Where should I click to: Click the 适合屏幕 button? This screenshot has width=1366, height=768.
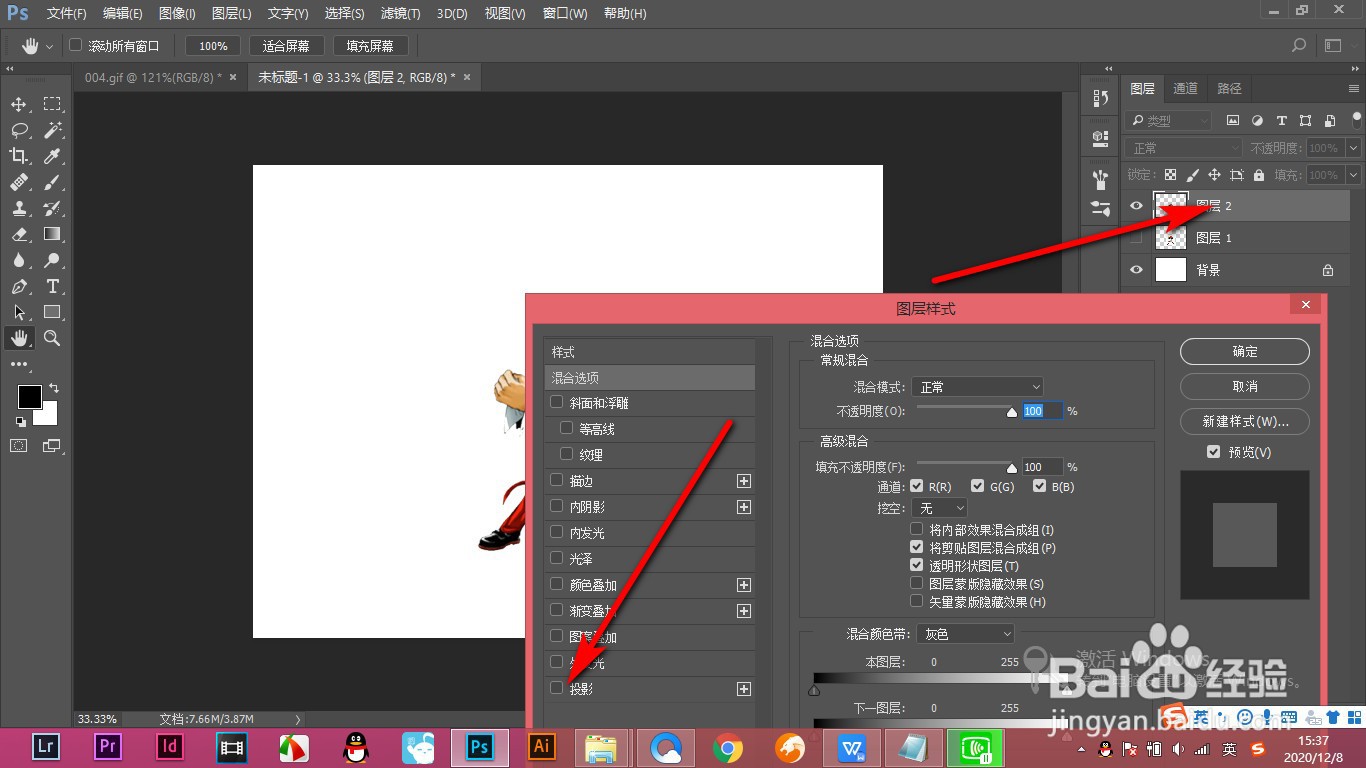286,46
